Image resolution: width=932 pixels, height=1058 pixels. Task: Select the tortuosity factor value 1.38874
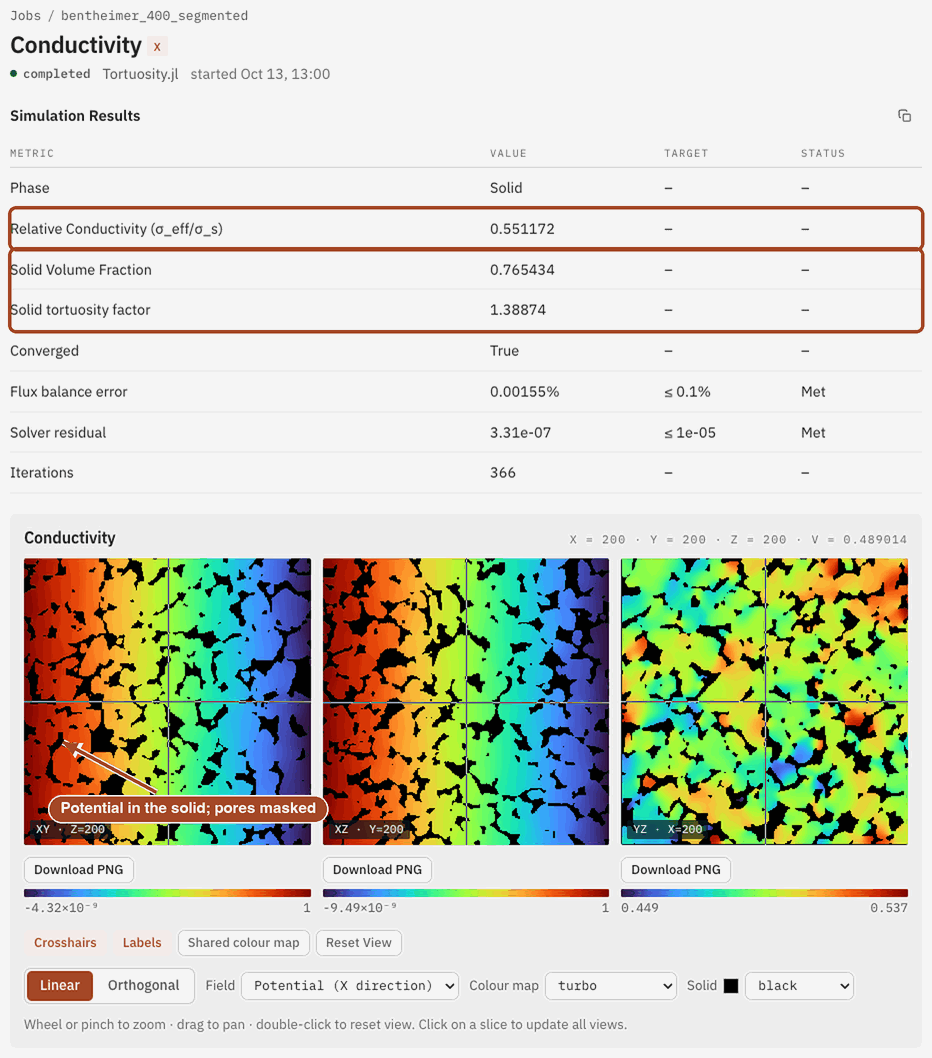pos(518,310)
